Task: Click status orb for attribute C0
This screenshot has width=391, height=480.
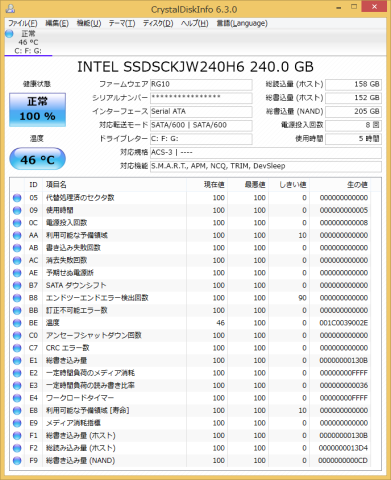Action: (17, 335)
